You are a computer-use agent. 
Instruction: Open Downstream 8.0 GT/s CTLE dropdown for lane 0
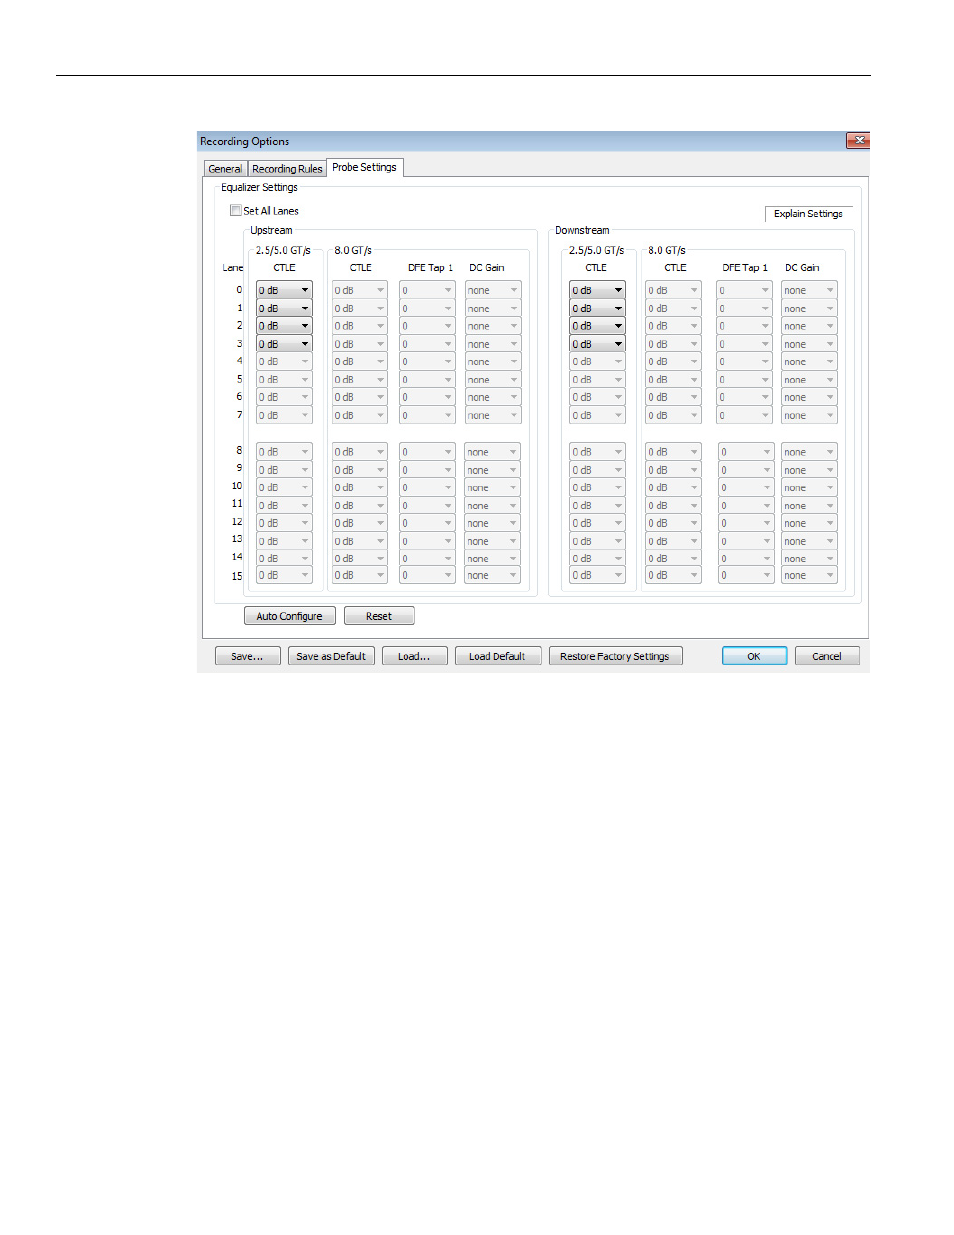[673, 290]
